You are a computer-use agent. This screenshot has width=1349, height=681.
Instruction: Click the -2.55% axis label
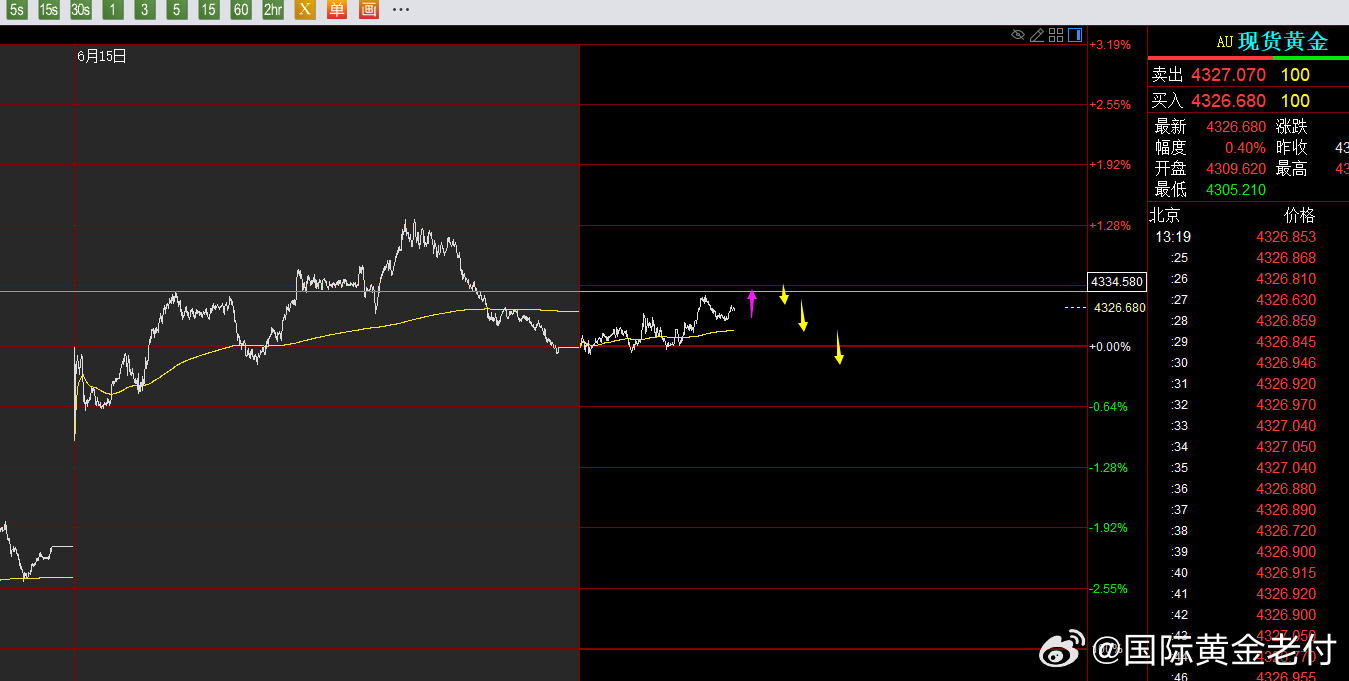pyautogui.click(x=1110, y=589)
